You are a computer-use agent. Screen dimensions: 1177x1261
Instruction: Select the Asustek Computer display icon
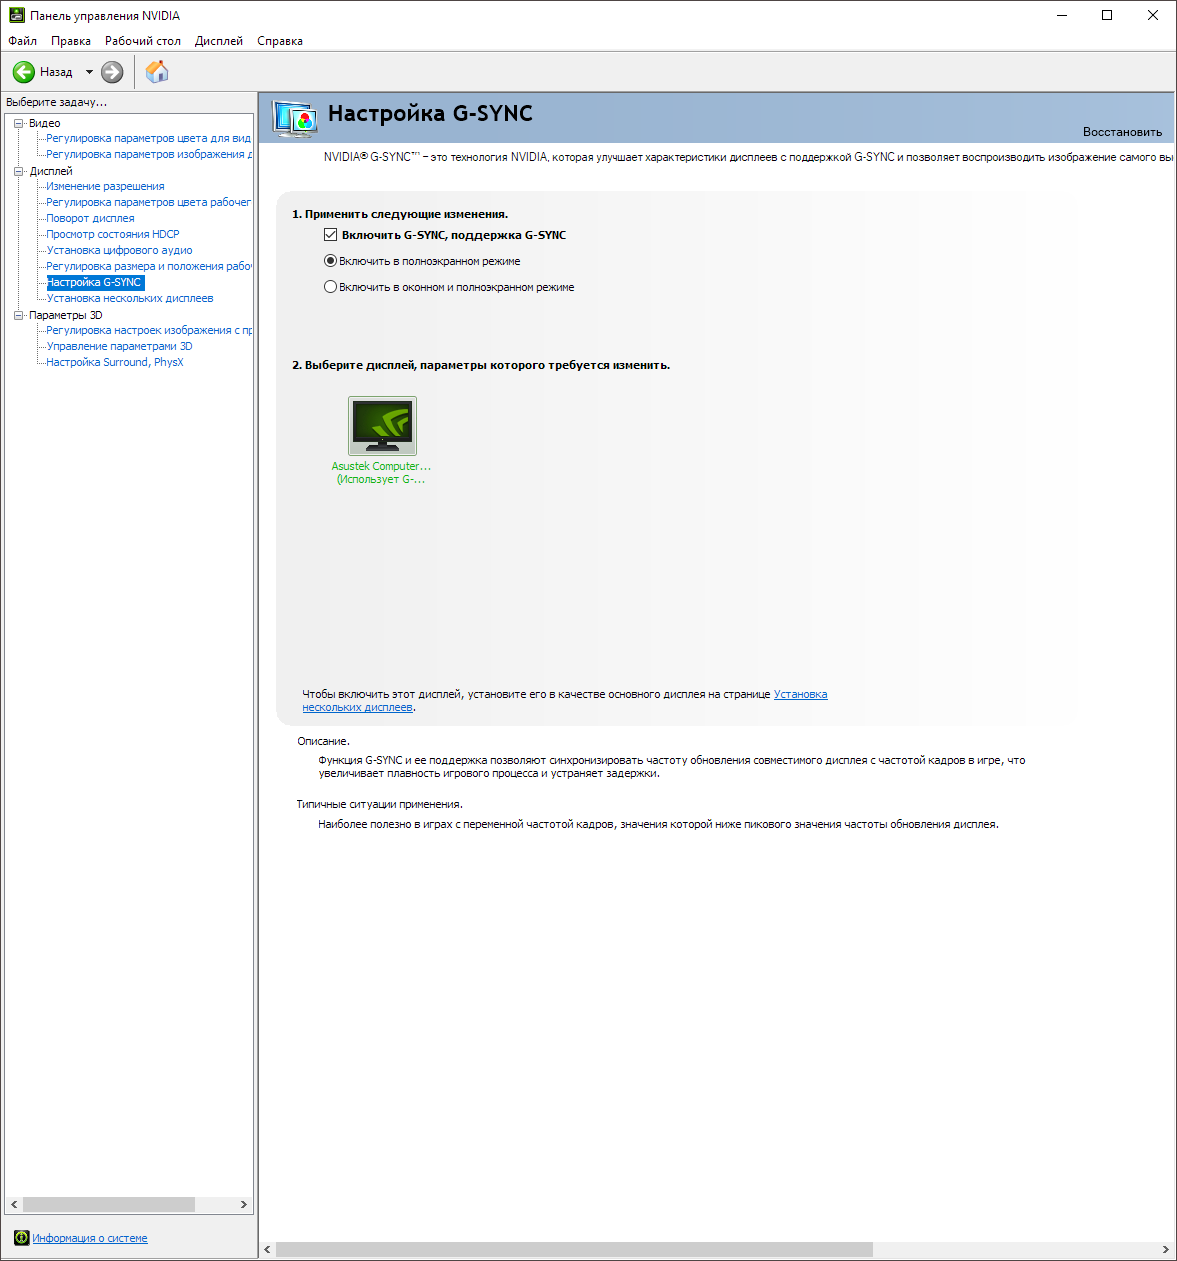pos(382,426)
